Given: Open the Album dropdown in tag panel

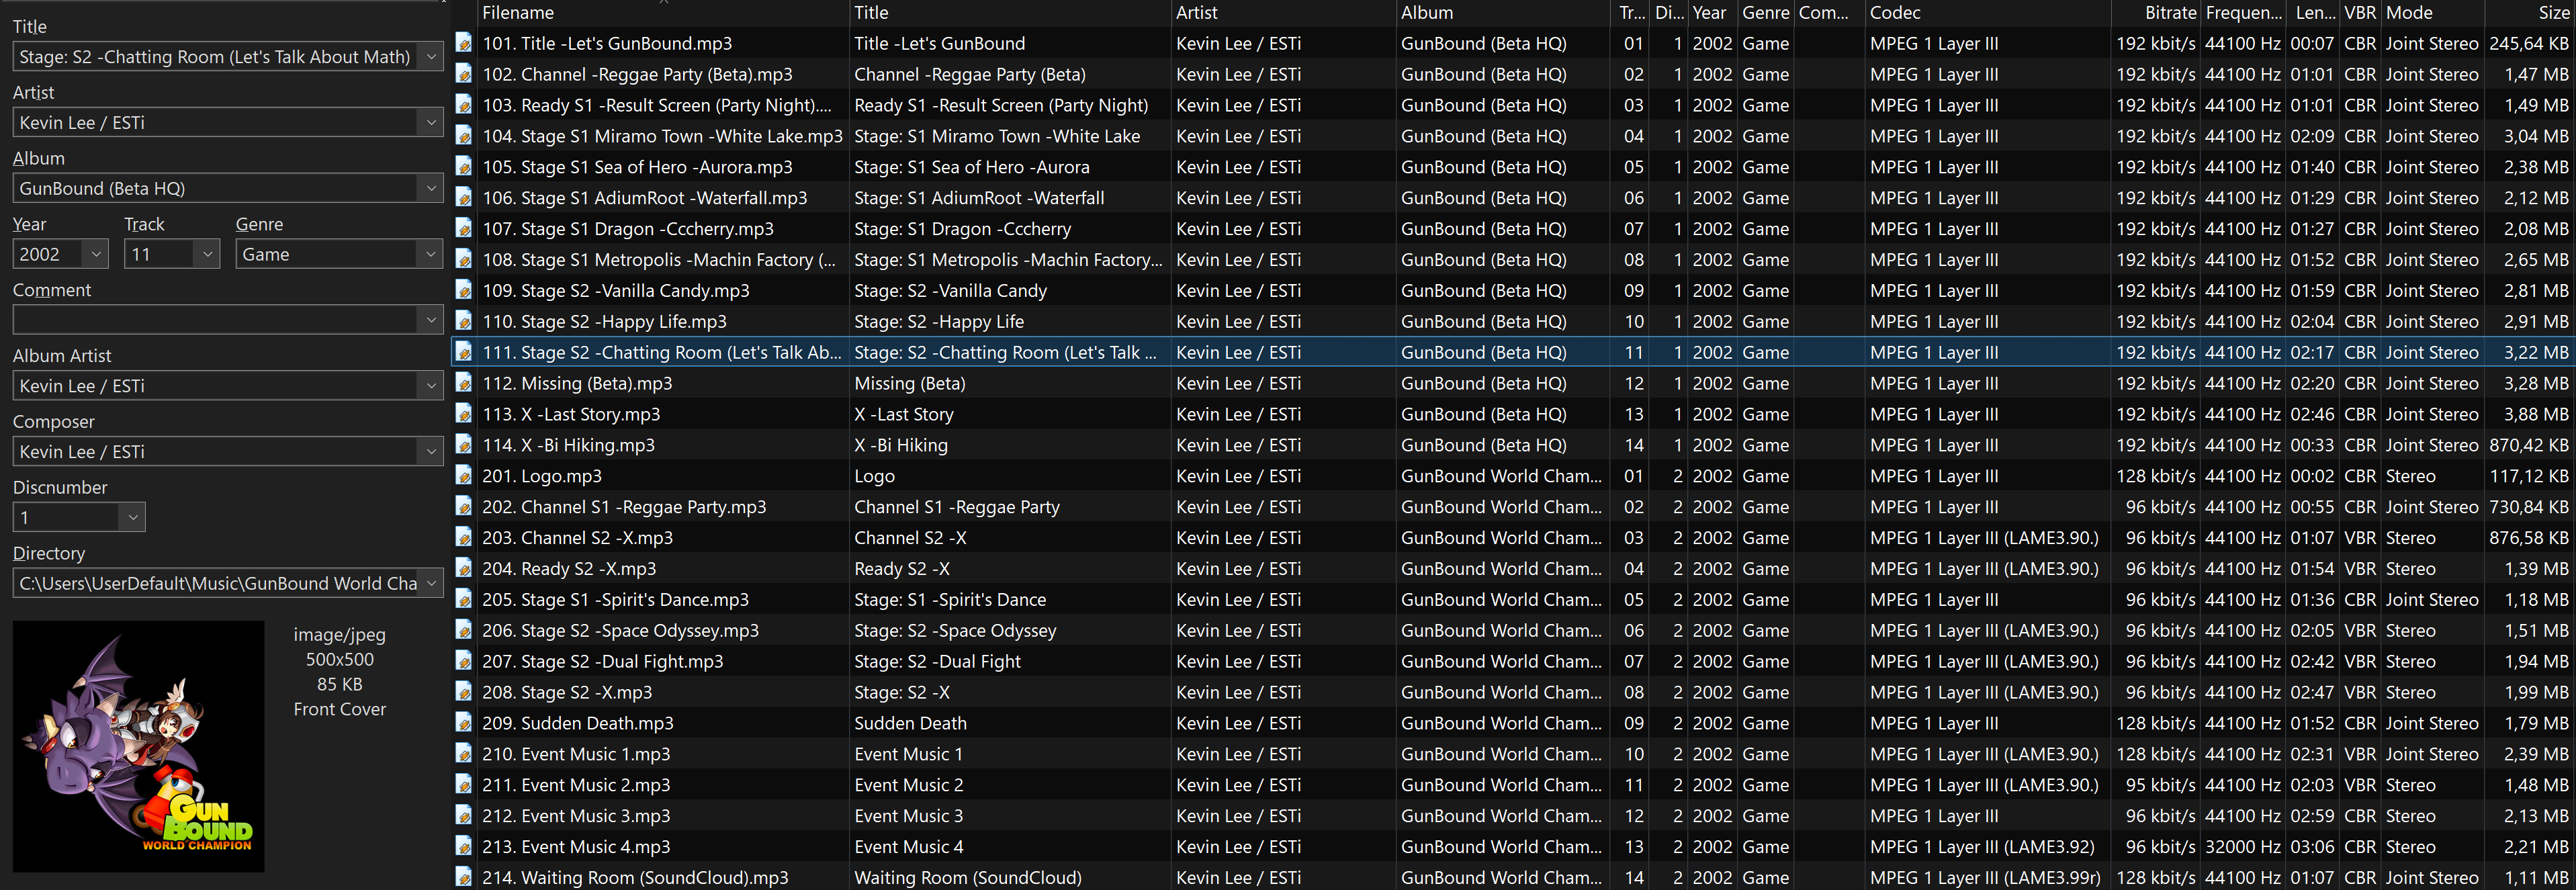Looking at the screenshot, I should pos(430,188).
